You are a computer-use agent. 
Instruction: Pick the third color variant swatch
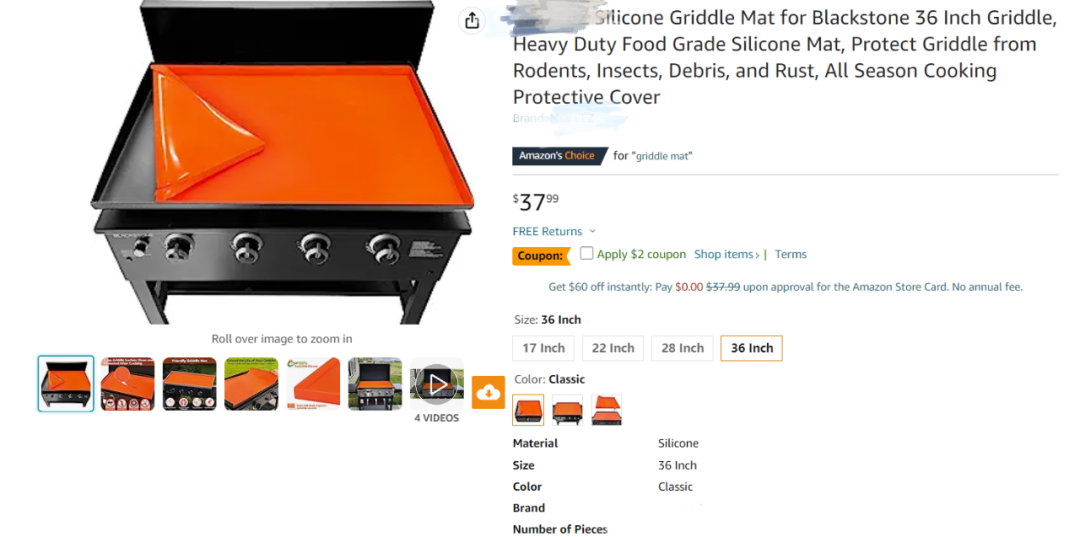607,410
